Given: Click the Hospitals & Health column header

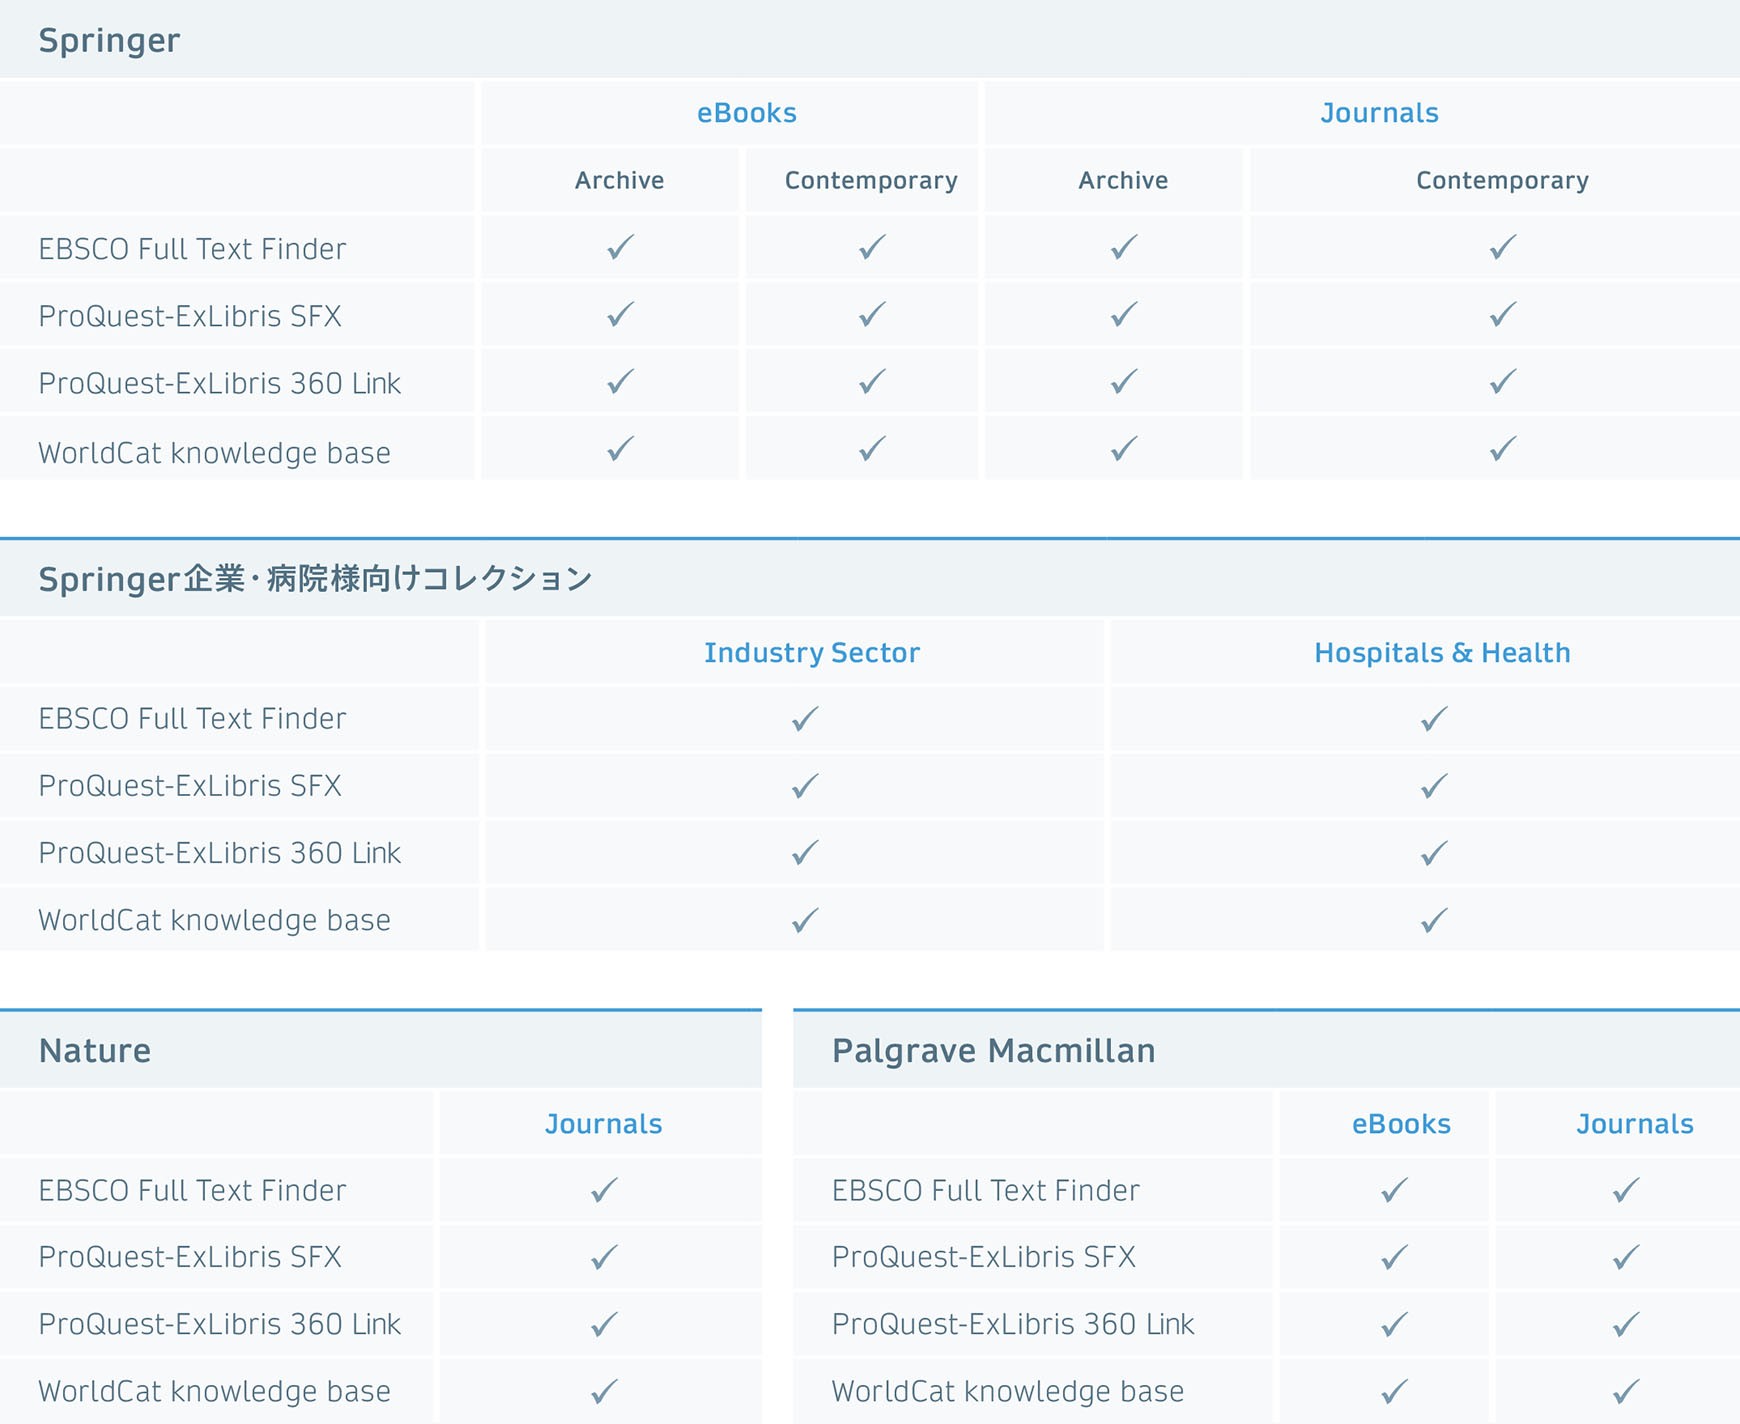Looking at the screenshot, I should (1442, 653).
